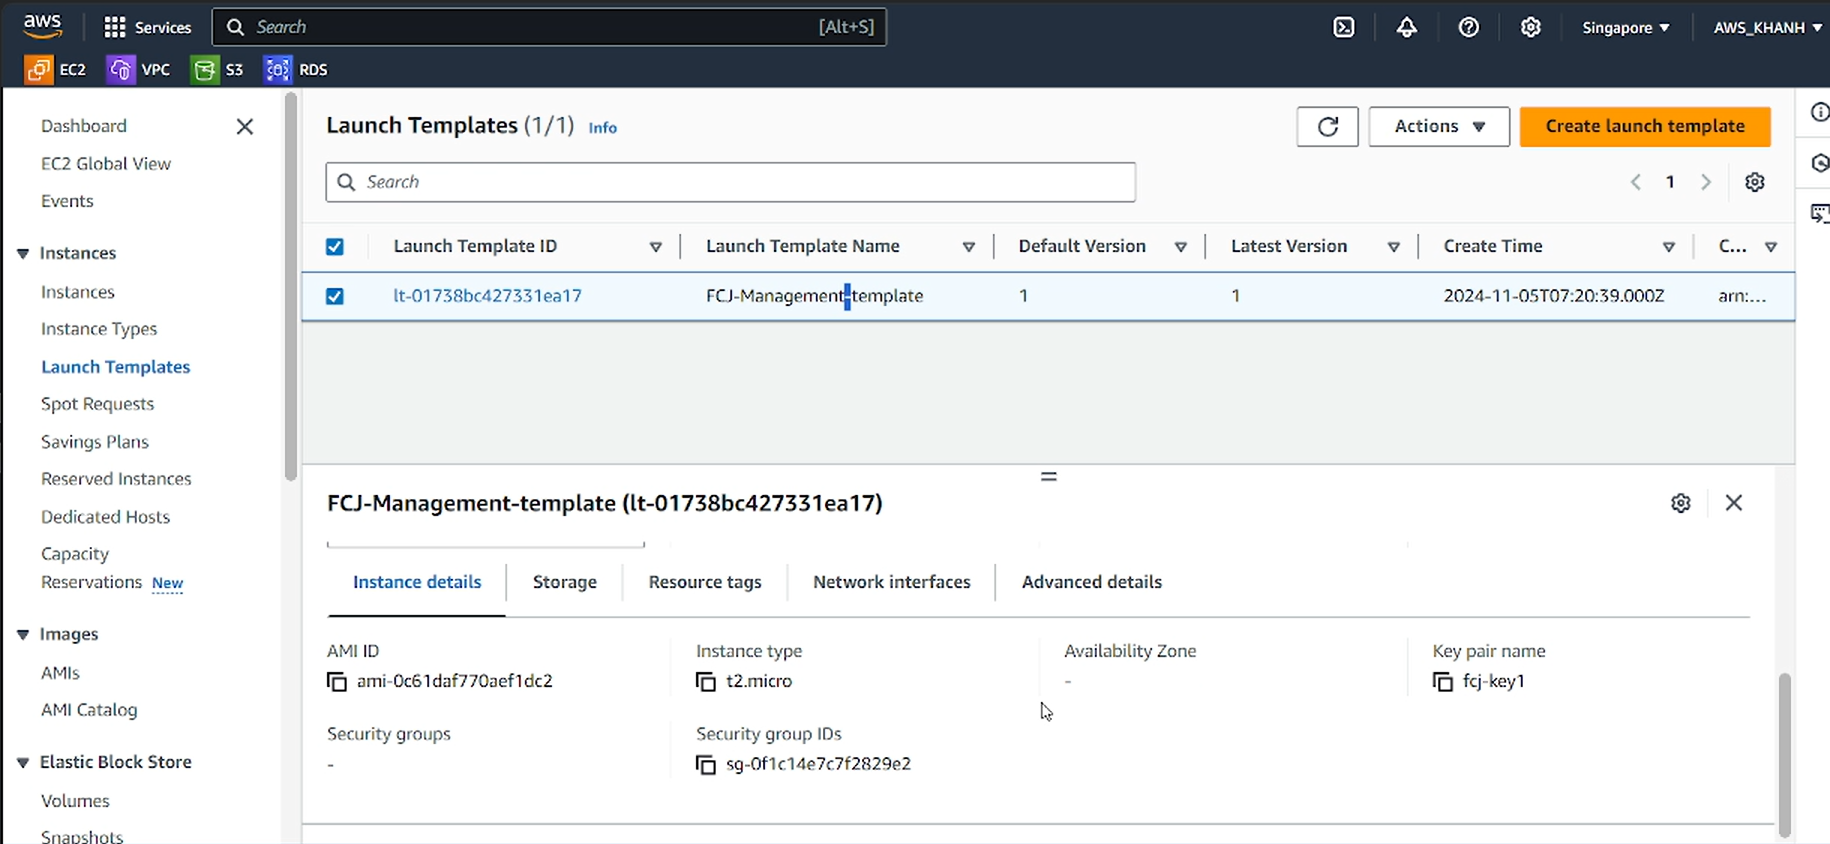Image resolution: width=1830 pixels, height=844 pixels.
Task: Click the split panel resize handle
Action: [x=1048, y=477]
